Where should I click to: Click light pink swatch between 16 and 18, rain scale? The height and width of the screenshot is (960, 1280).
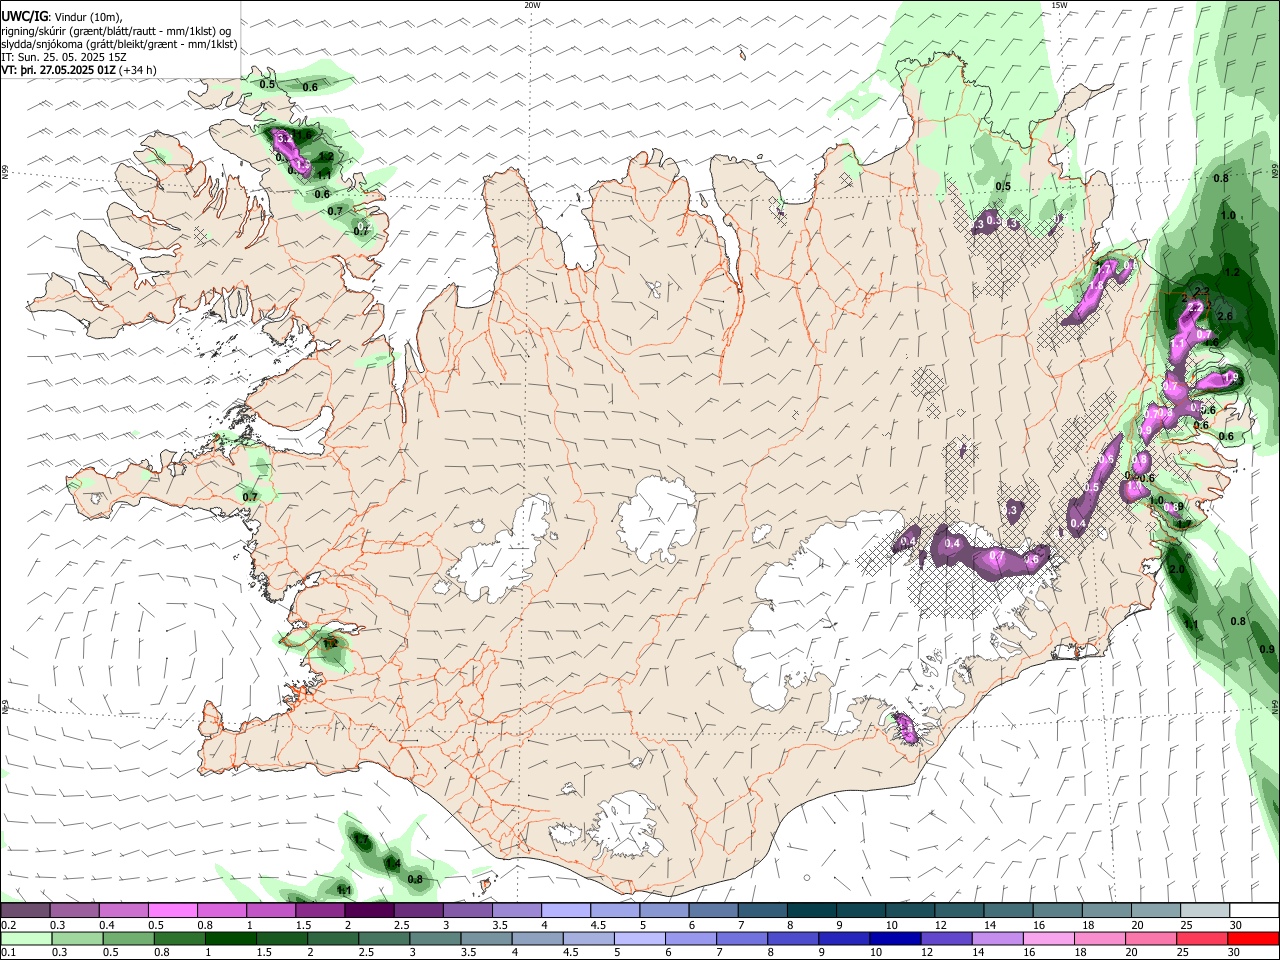tap(1048, 939)
